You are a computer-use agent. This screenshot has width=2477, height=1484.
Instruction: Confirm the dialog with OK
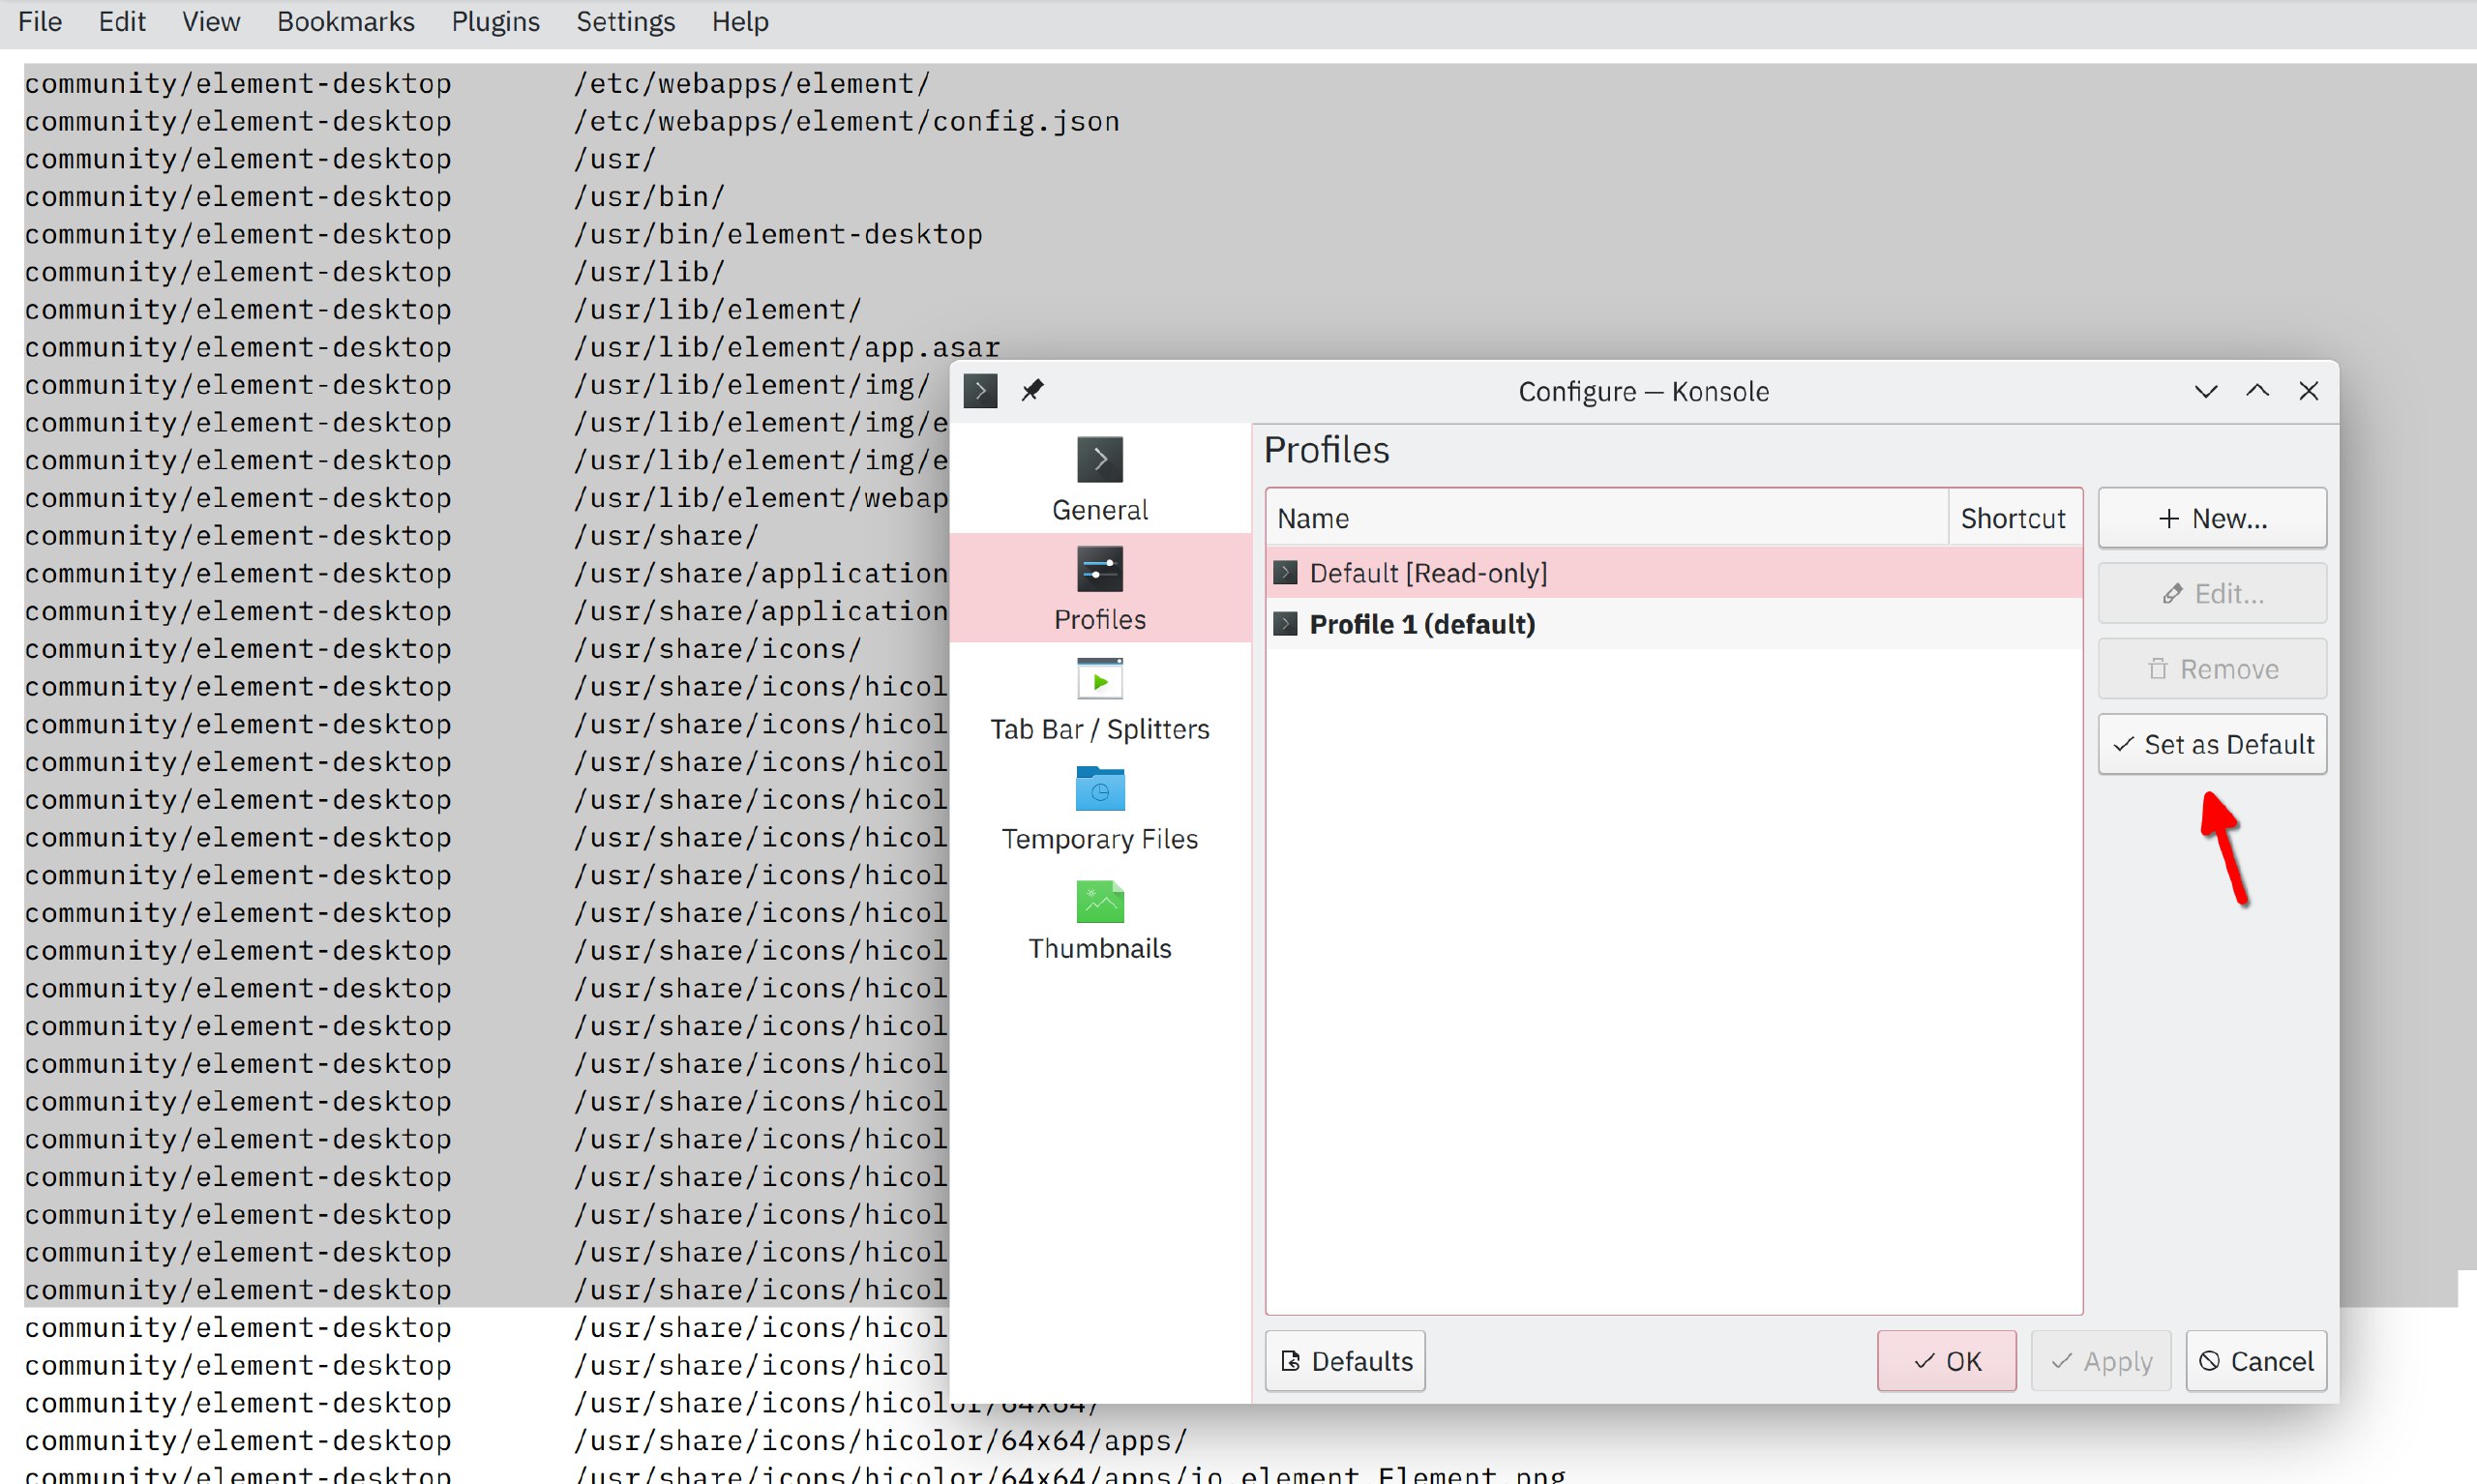click(x=1946, y=1361)
